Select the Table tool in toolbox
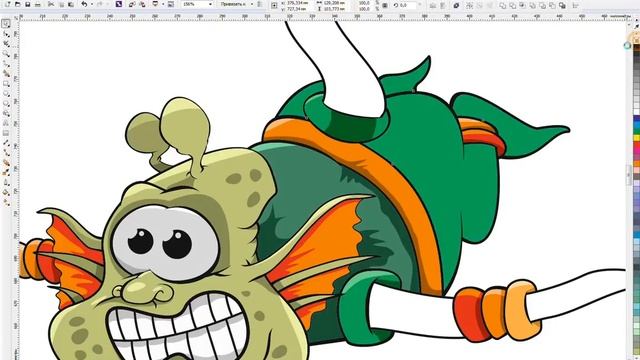Viewport: 640px width, 360px height. click(x=6, y=133)
